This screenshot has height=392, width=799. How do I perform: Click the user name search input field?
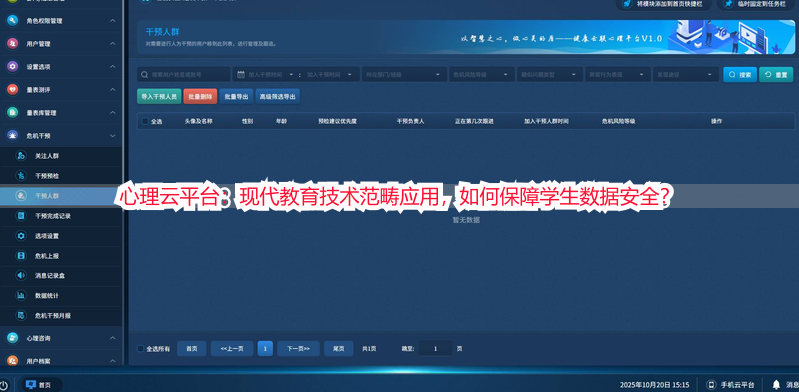point(184,74)
